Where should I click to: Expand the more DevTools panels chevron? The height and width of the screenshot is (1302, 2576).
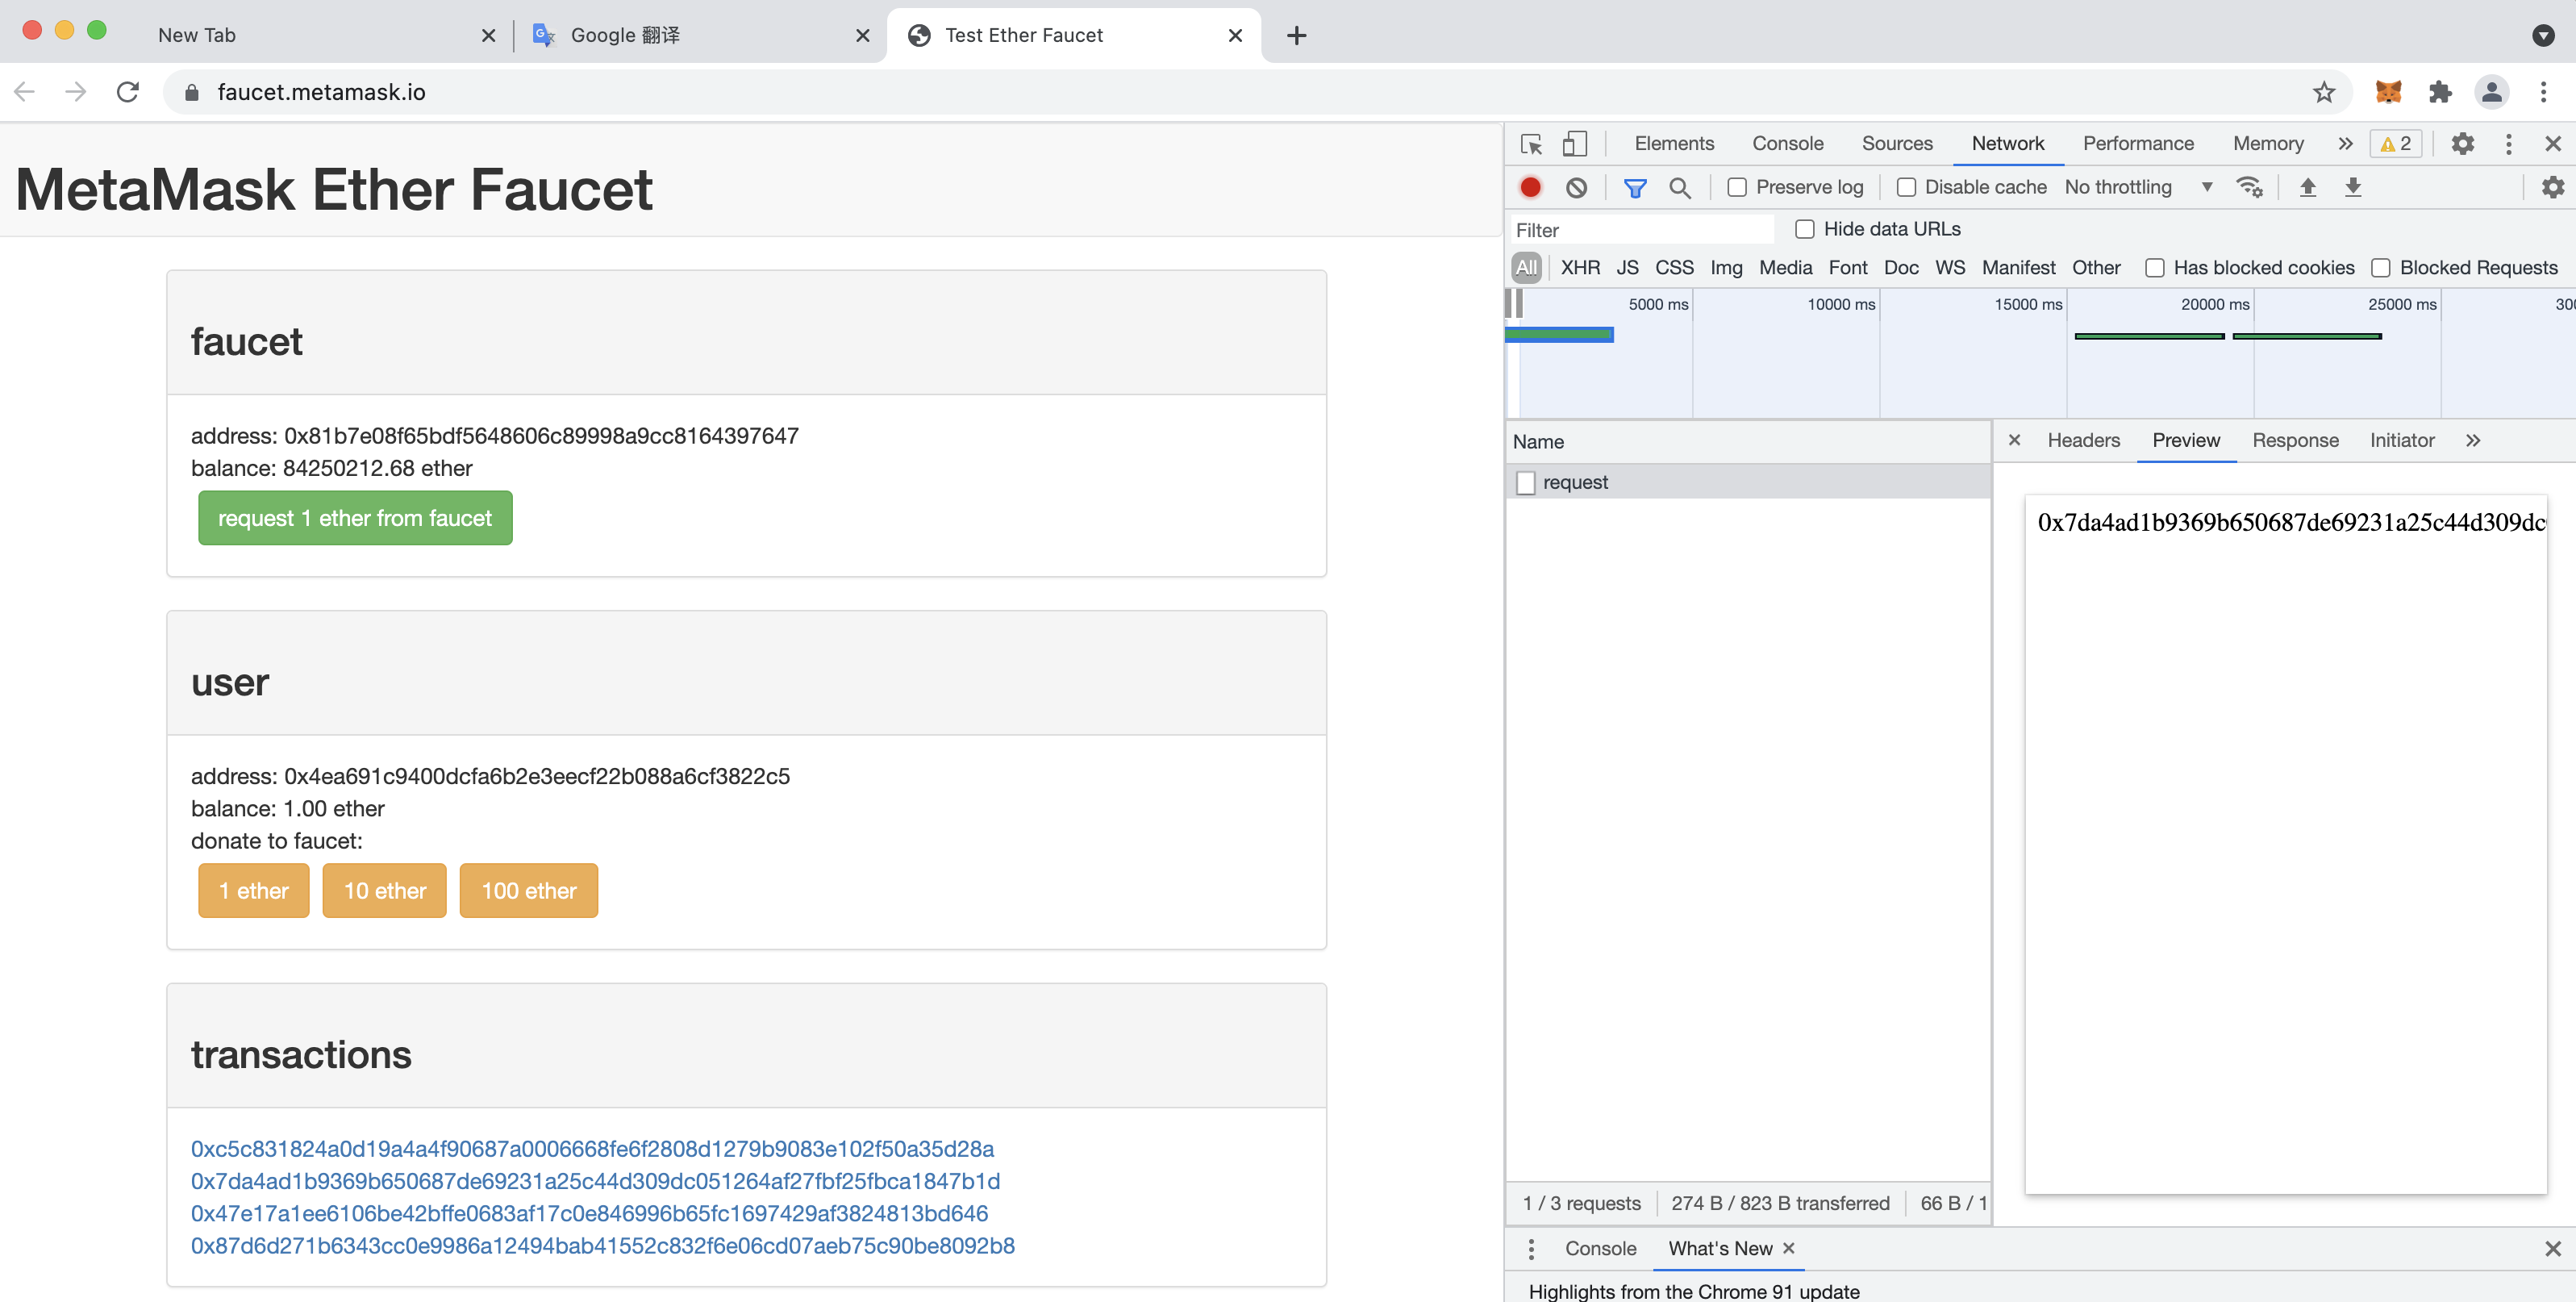2345,143
